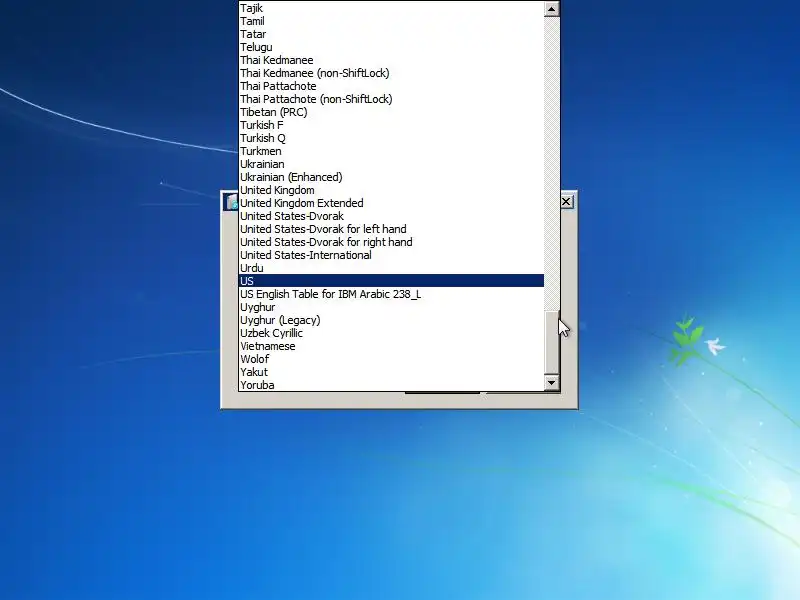Choose Tatar from the list
The height and width of the screenshot is (600, 800).
[x=391, y=34]
